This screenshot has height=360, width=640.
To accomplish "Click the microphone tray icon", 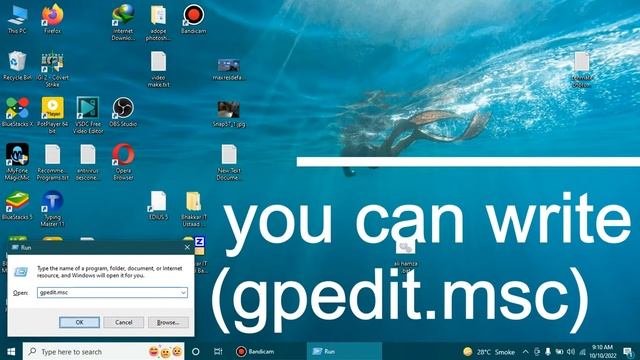I will [x=548, y=351].
